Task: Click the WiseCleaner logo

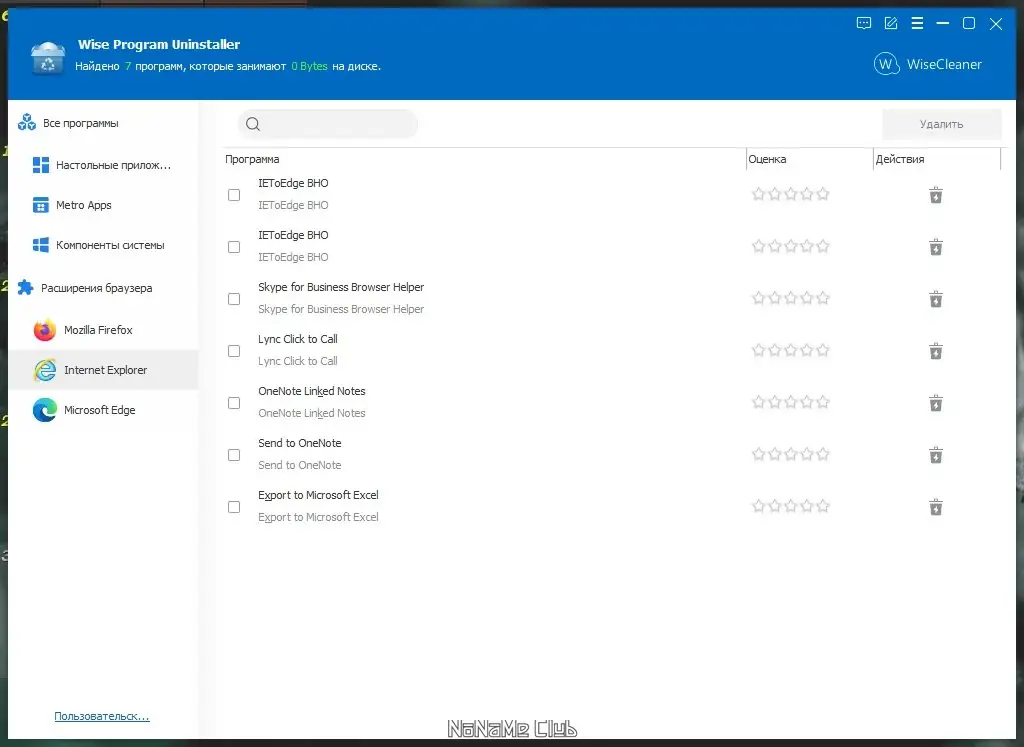Action: [927, 64]
